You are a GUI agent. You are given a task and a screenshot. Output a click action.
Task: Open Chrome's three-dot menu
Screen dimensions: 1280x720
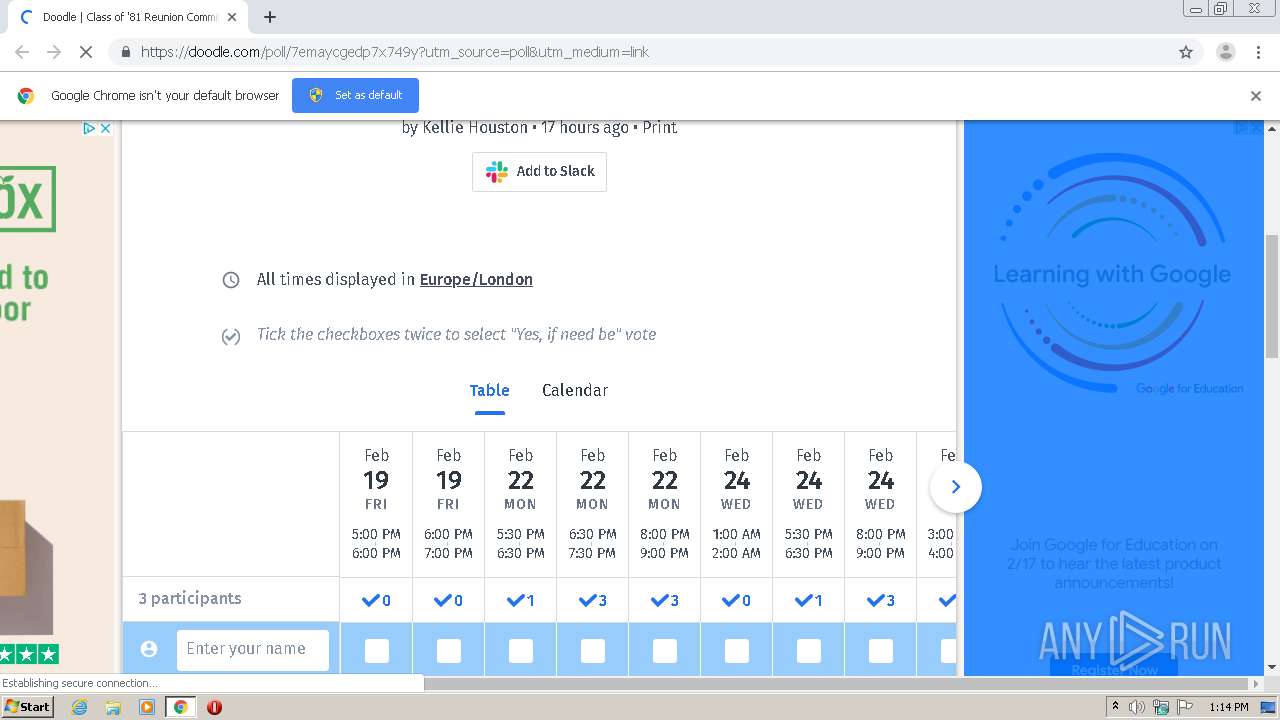pyautogui.click(x=1258, y=52)
